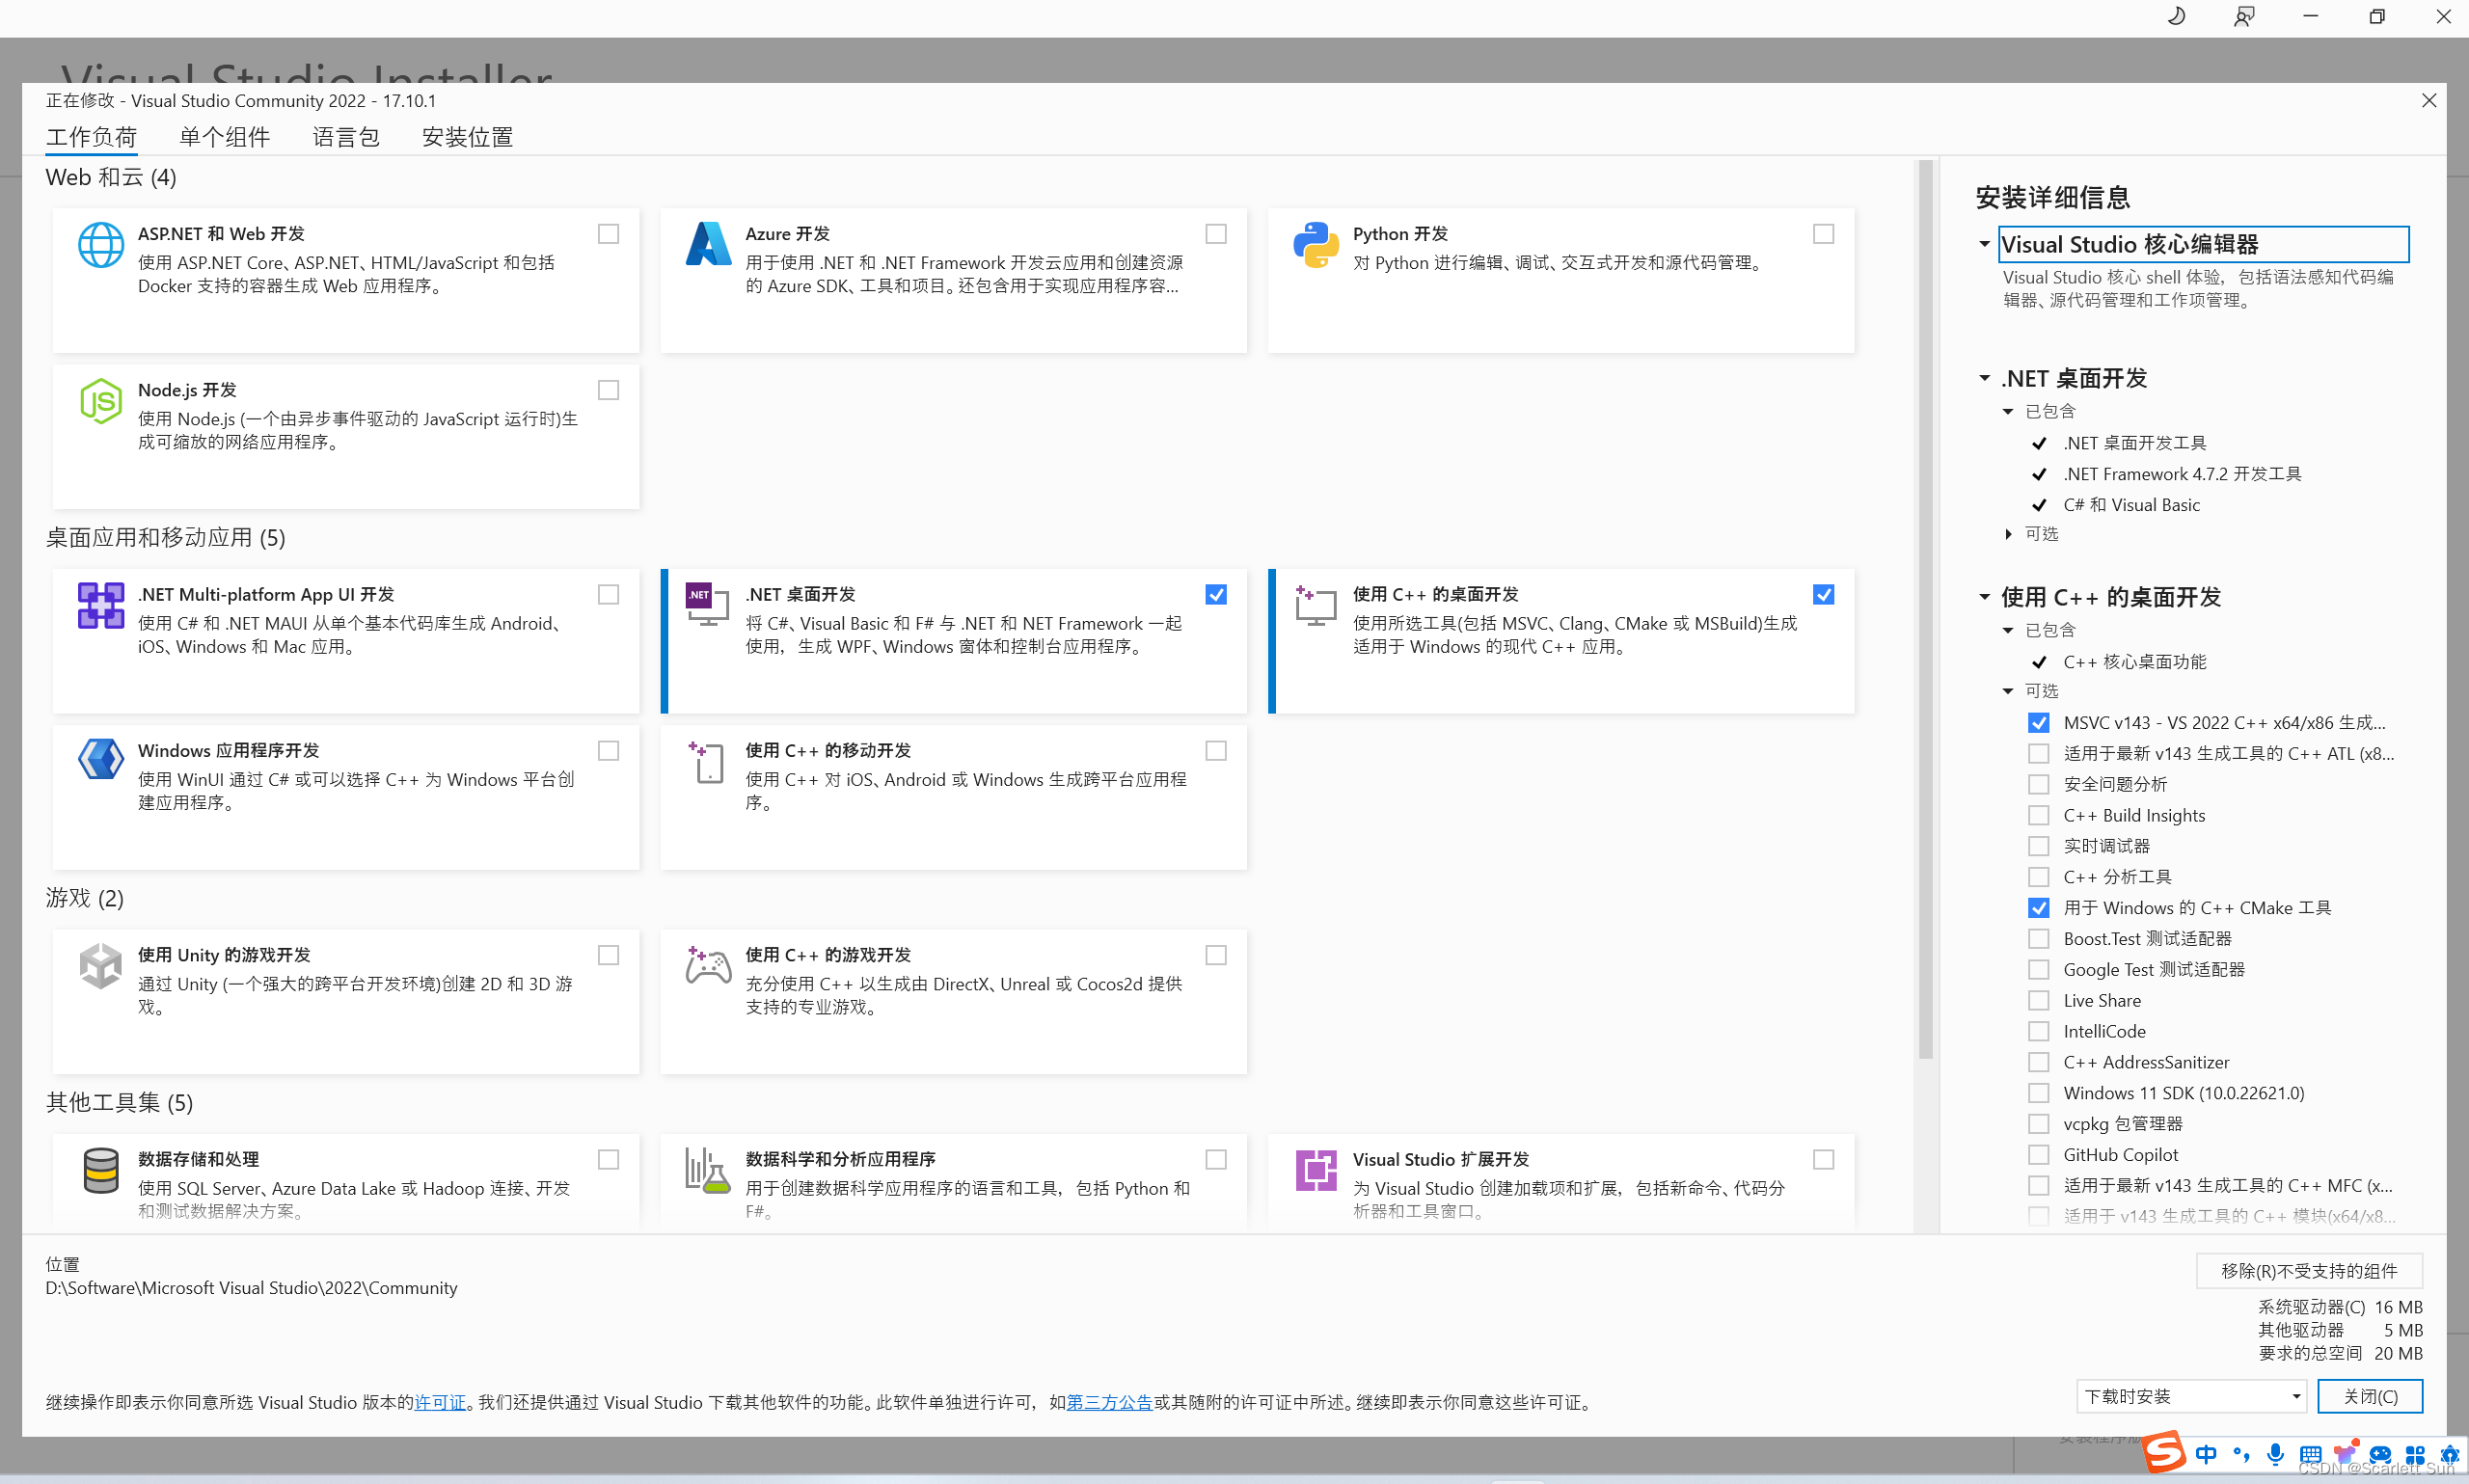Screen dimensions: 2469x1484
Task: Check the Live Share component
Action: point(2039,1001)
